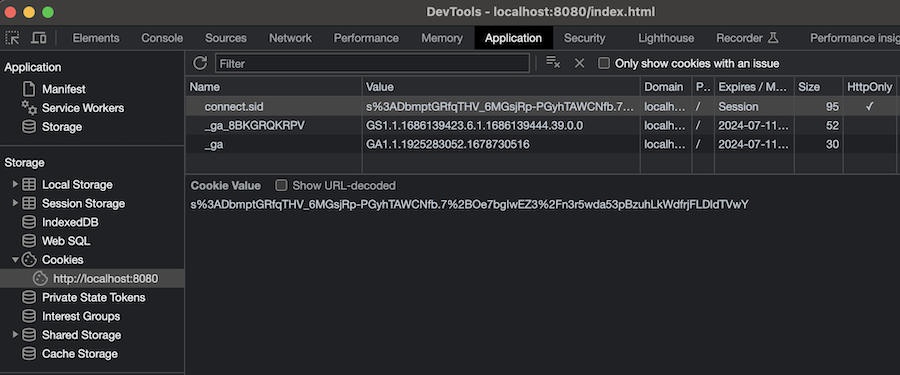The height and width of the screenshot is (375, 900).
Task: Select the Manifest item in sidebar
Action: point(64,89)
